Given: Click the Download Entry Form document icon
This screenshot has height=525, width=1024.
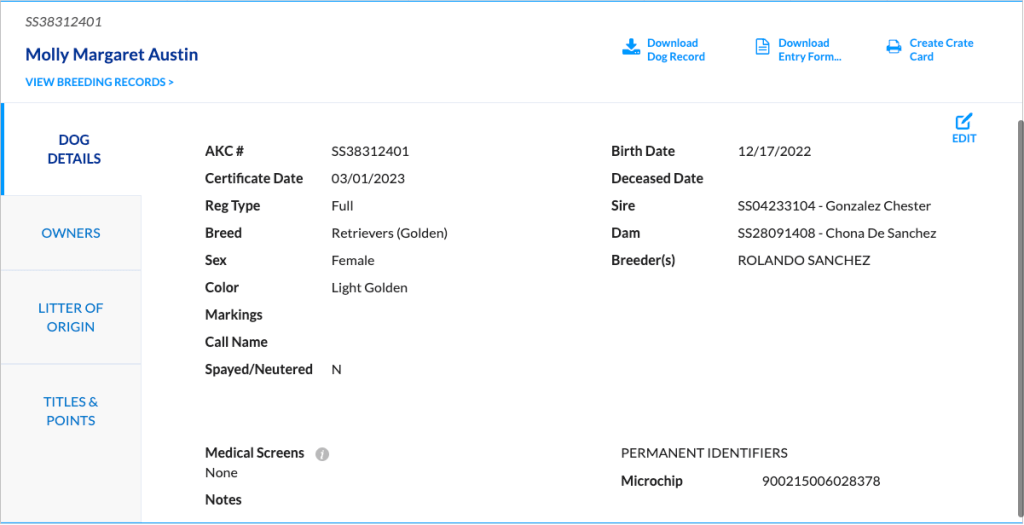Looking at the screenshot, I should coord(762,47).
